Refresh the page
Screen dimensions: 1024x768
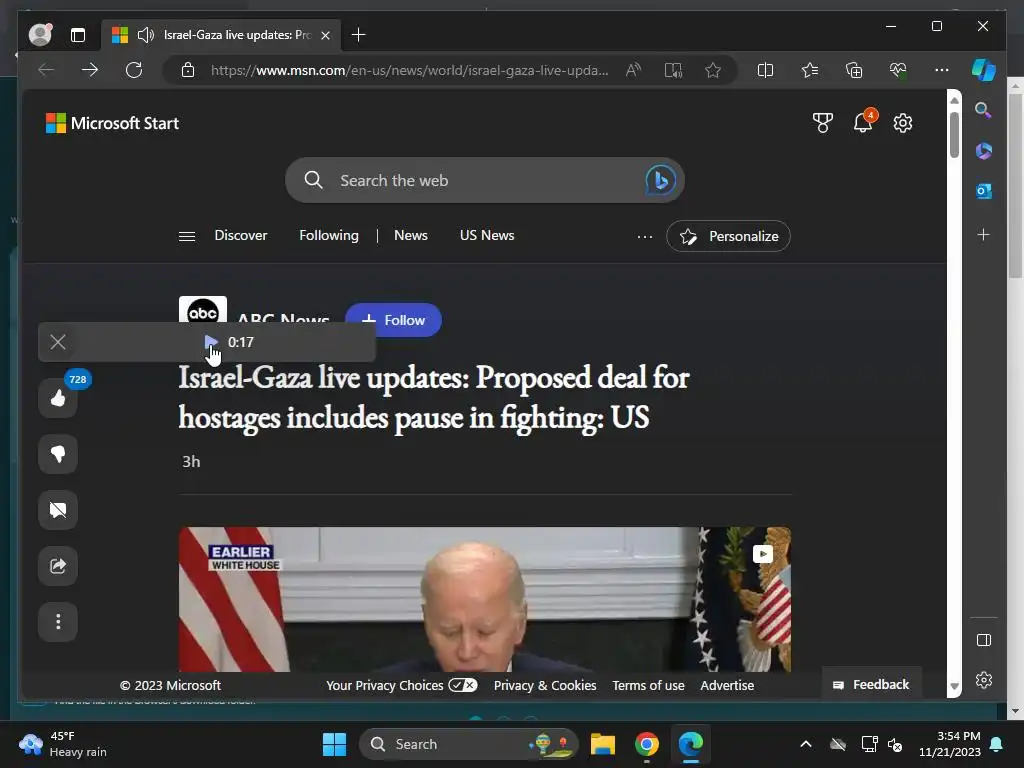tap(134, 70)
